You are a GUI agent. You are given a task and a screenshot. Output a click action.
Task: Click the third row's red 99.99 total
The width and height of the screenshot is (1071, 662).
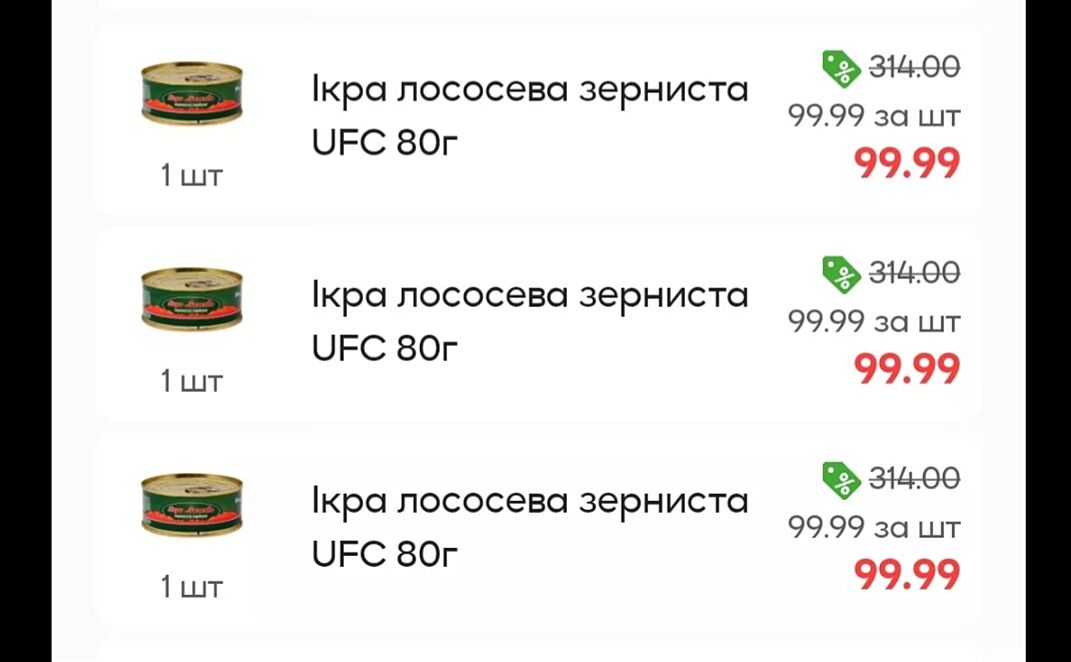click(907, 574)
